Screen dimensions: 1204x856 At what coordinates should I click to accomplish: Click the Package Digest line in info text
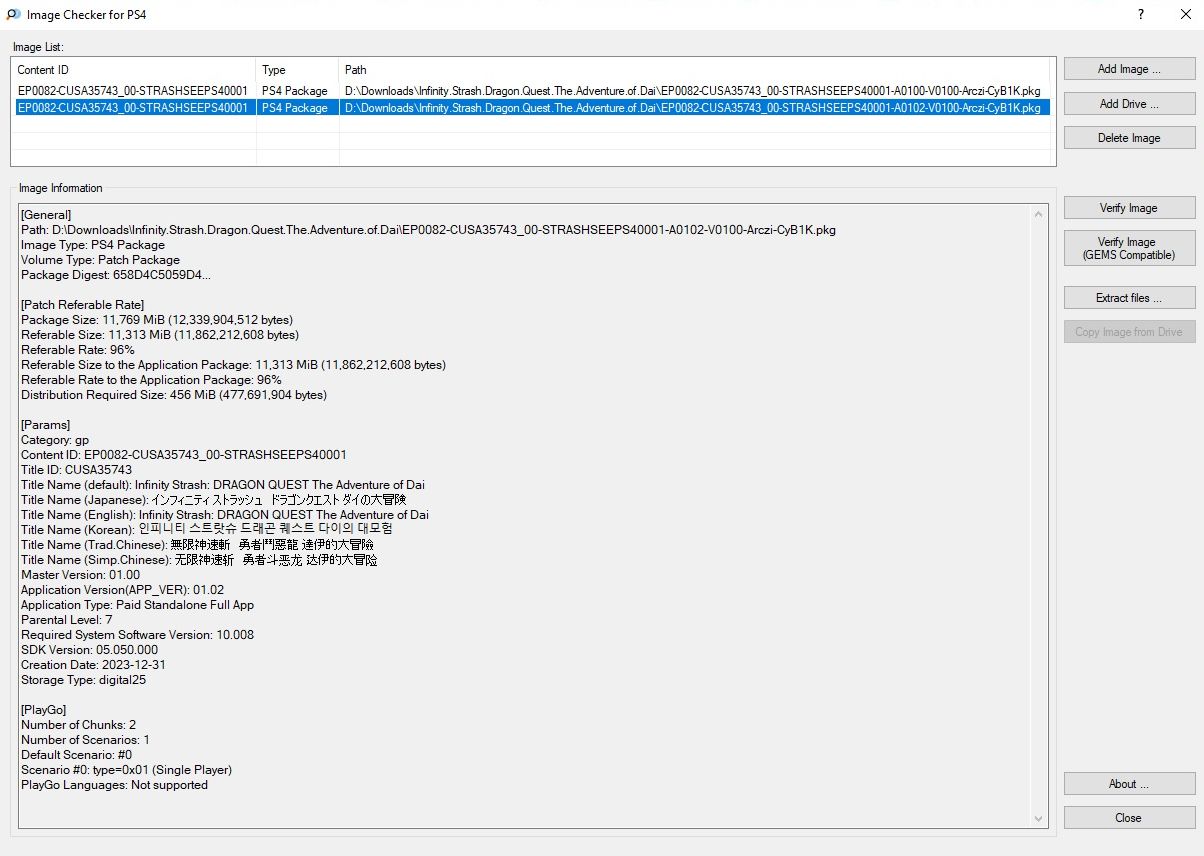coord(116,275)
